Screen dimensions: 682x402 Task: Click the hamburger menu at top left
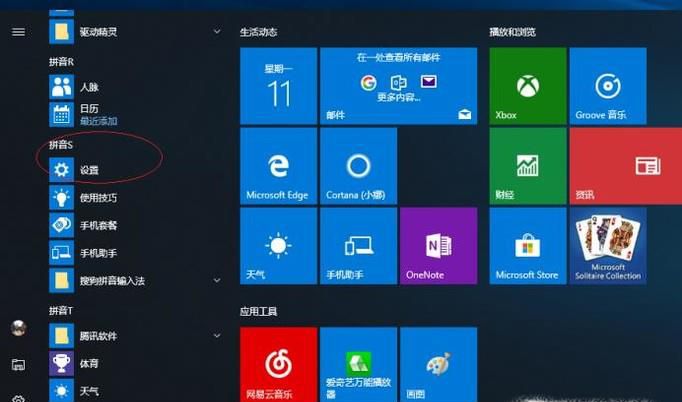(18, 32)
